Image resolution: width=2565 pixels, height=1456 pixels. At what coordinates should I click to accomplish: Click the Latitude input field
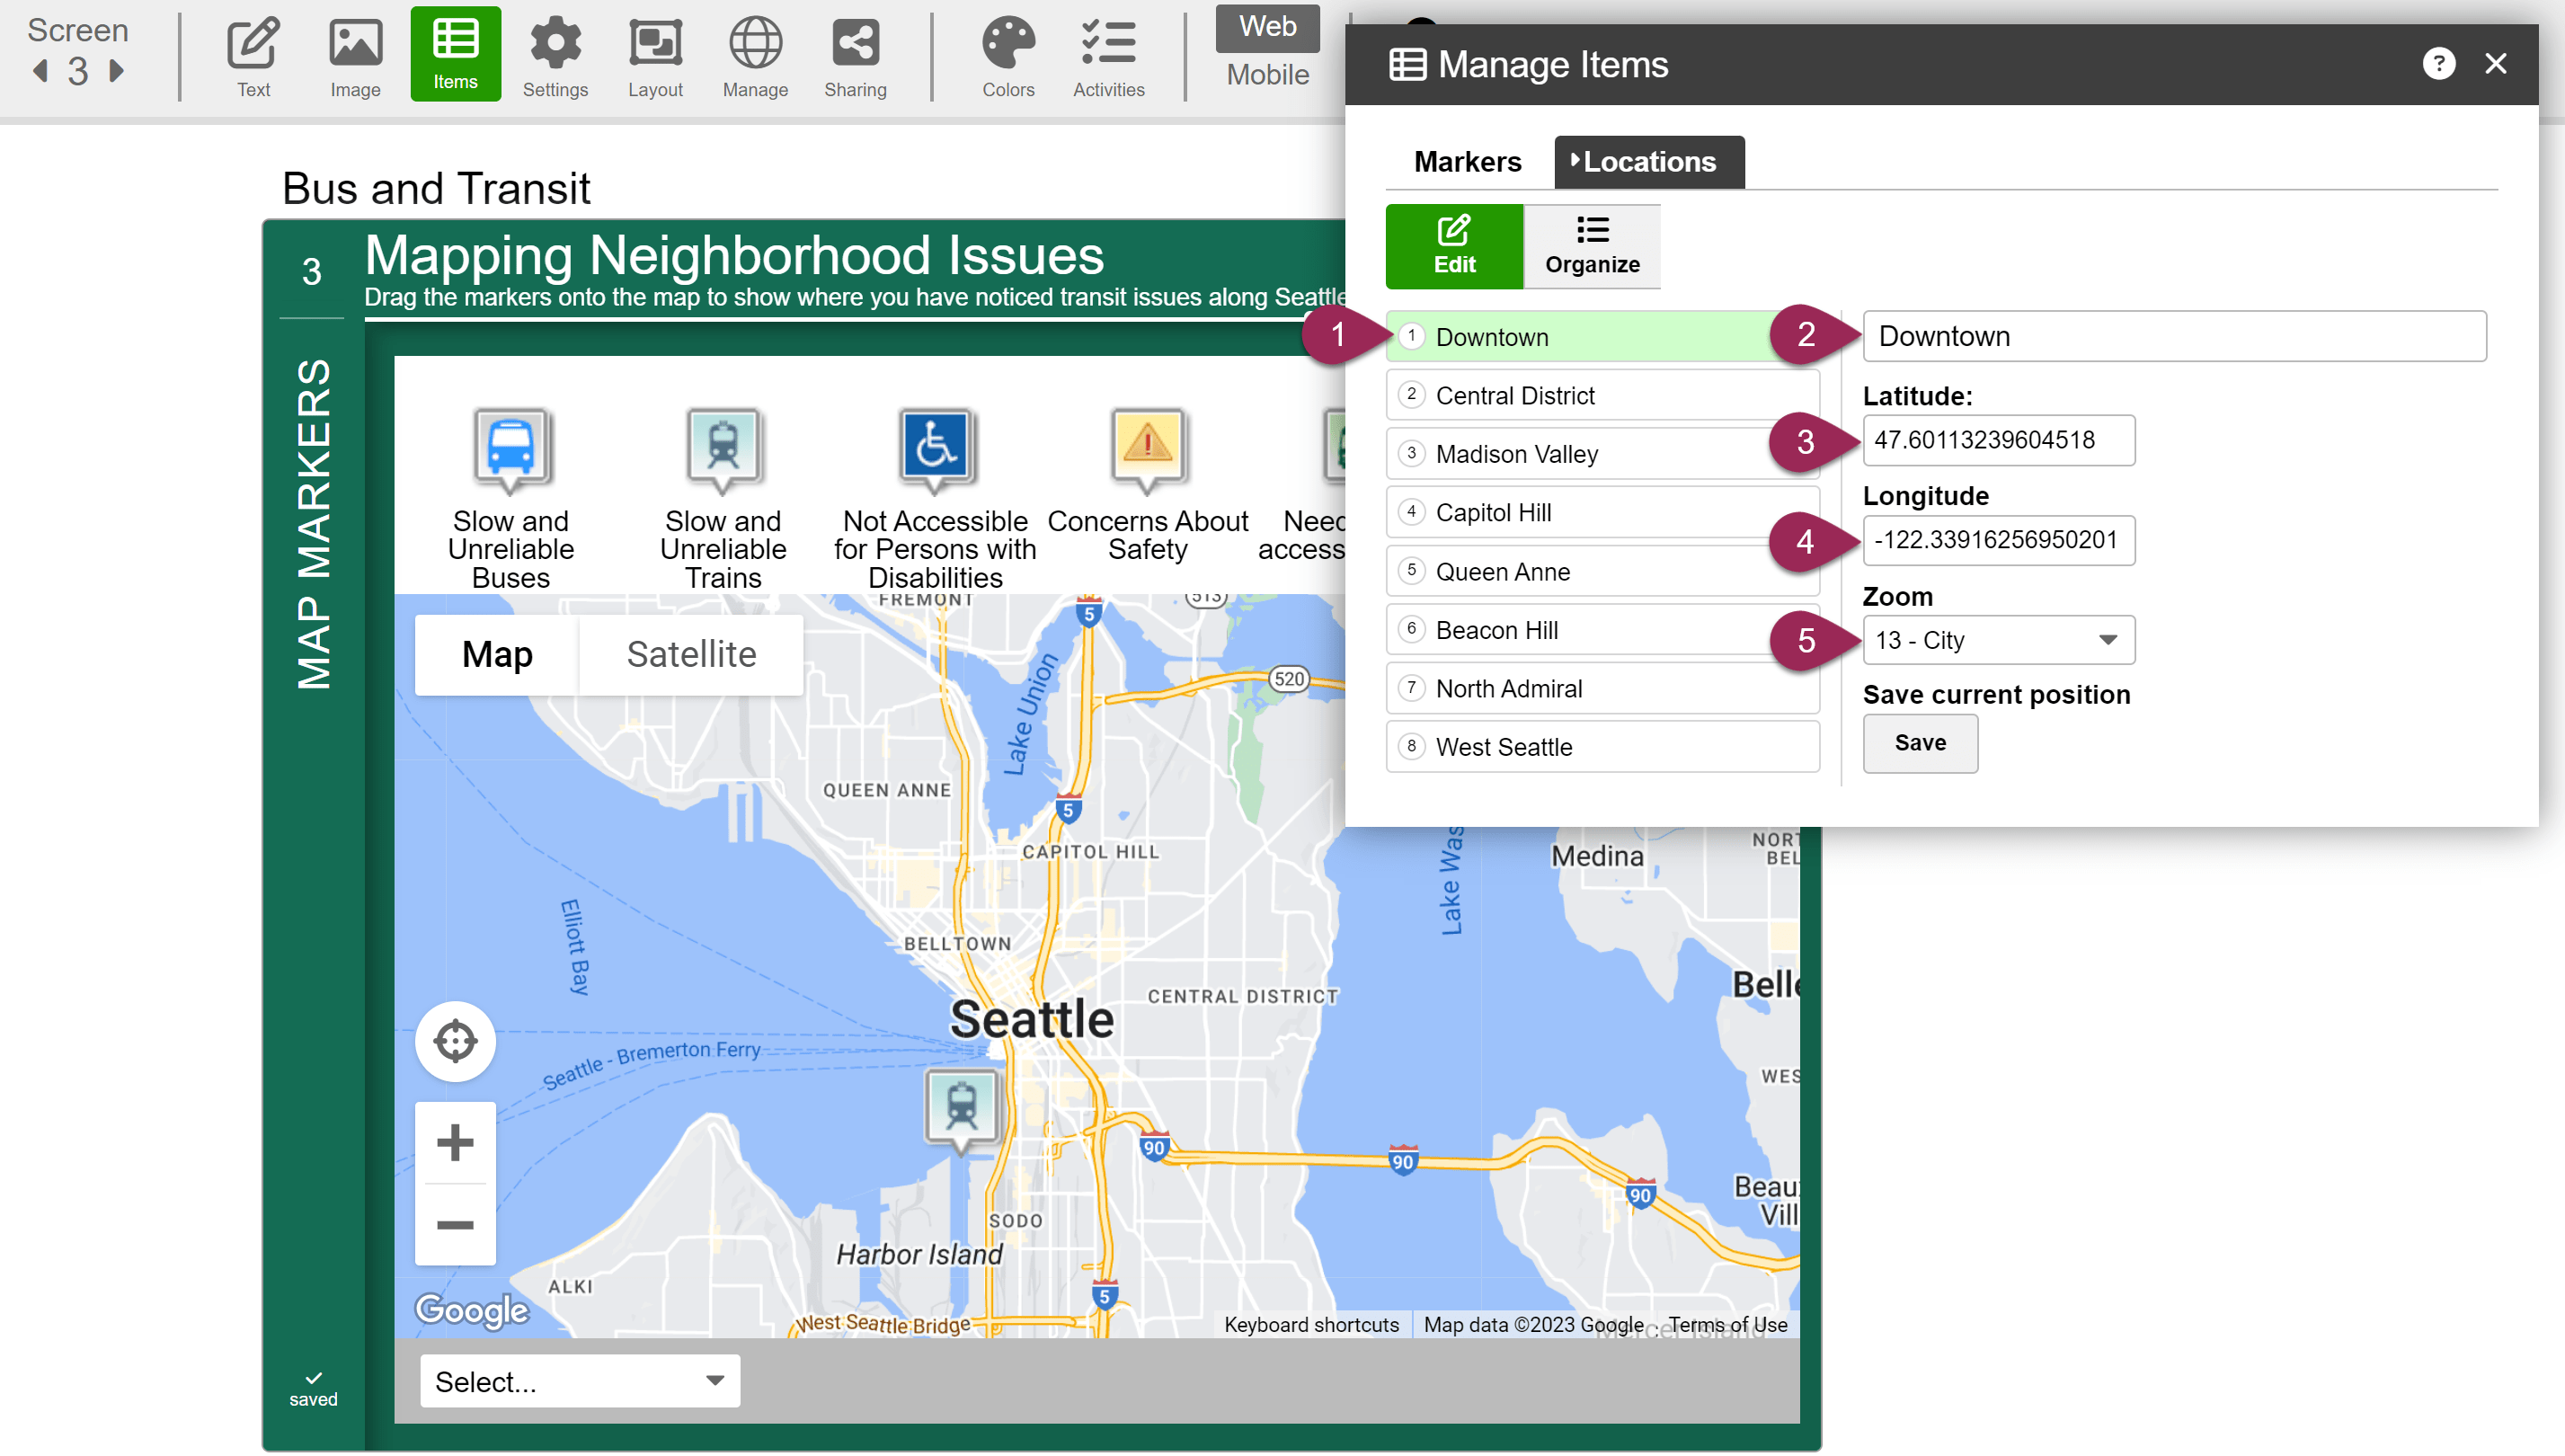1998,440
